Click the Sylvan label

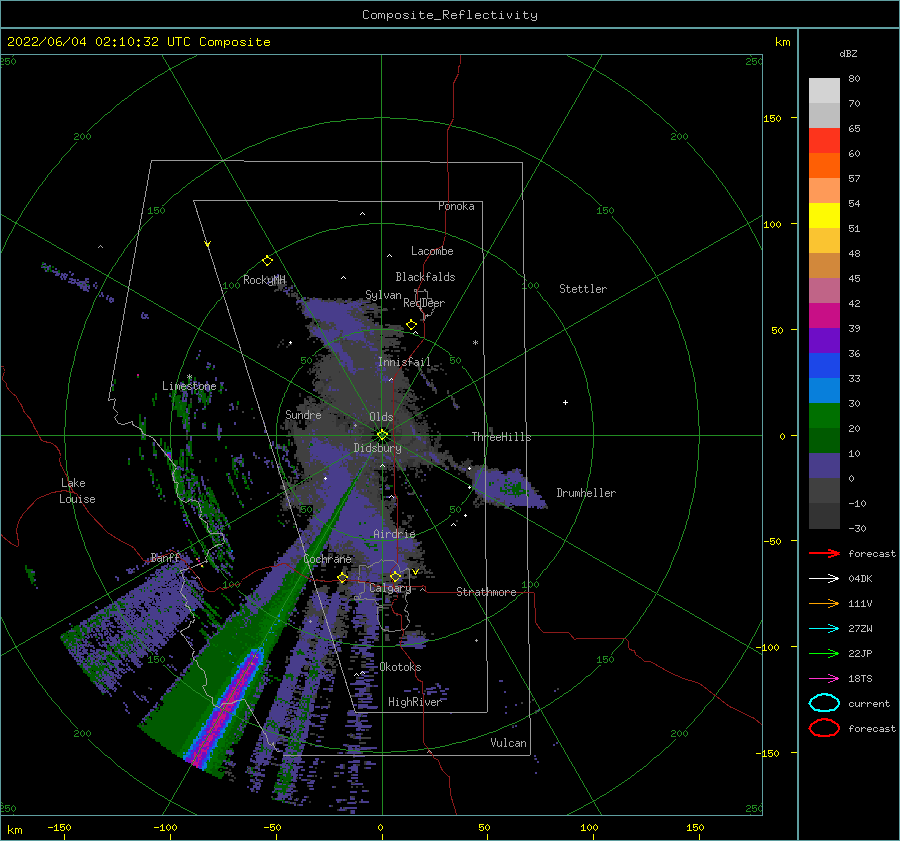pos(383,295)
